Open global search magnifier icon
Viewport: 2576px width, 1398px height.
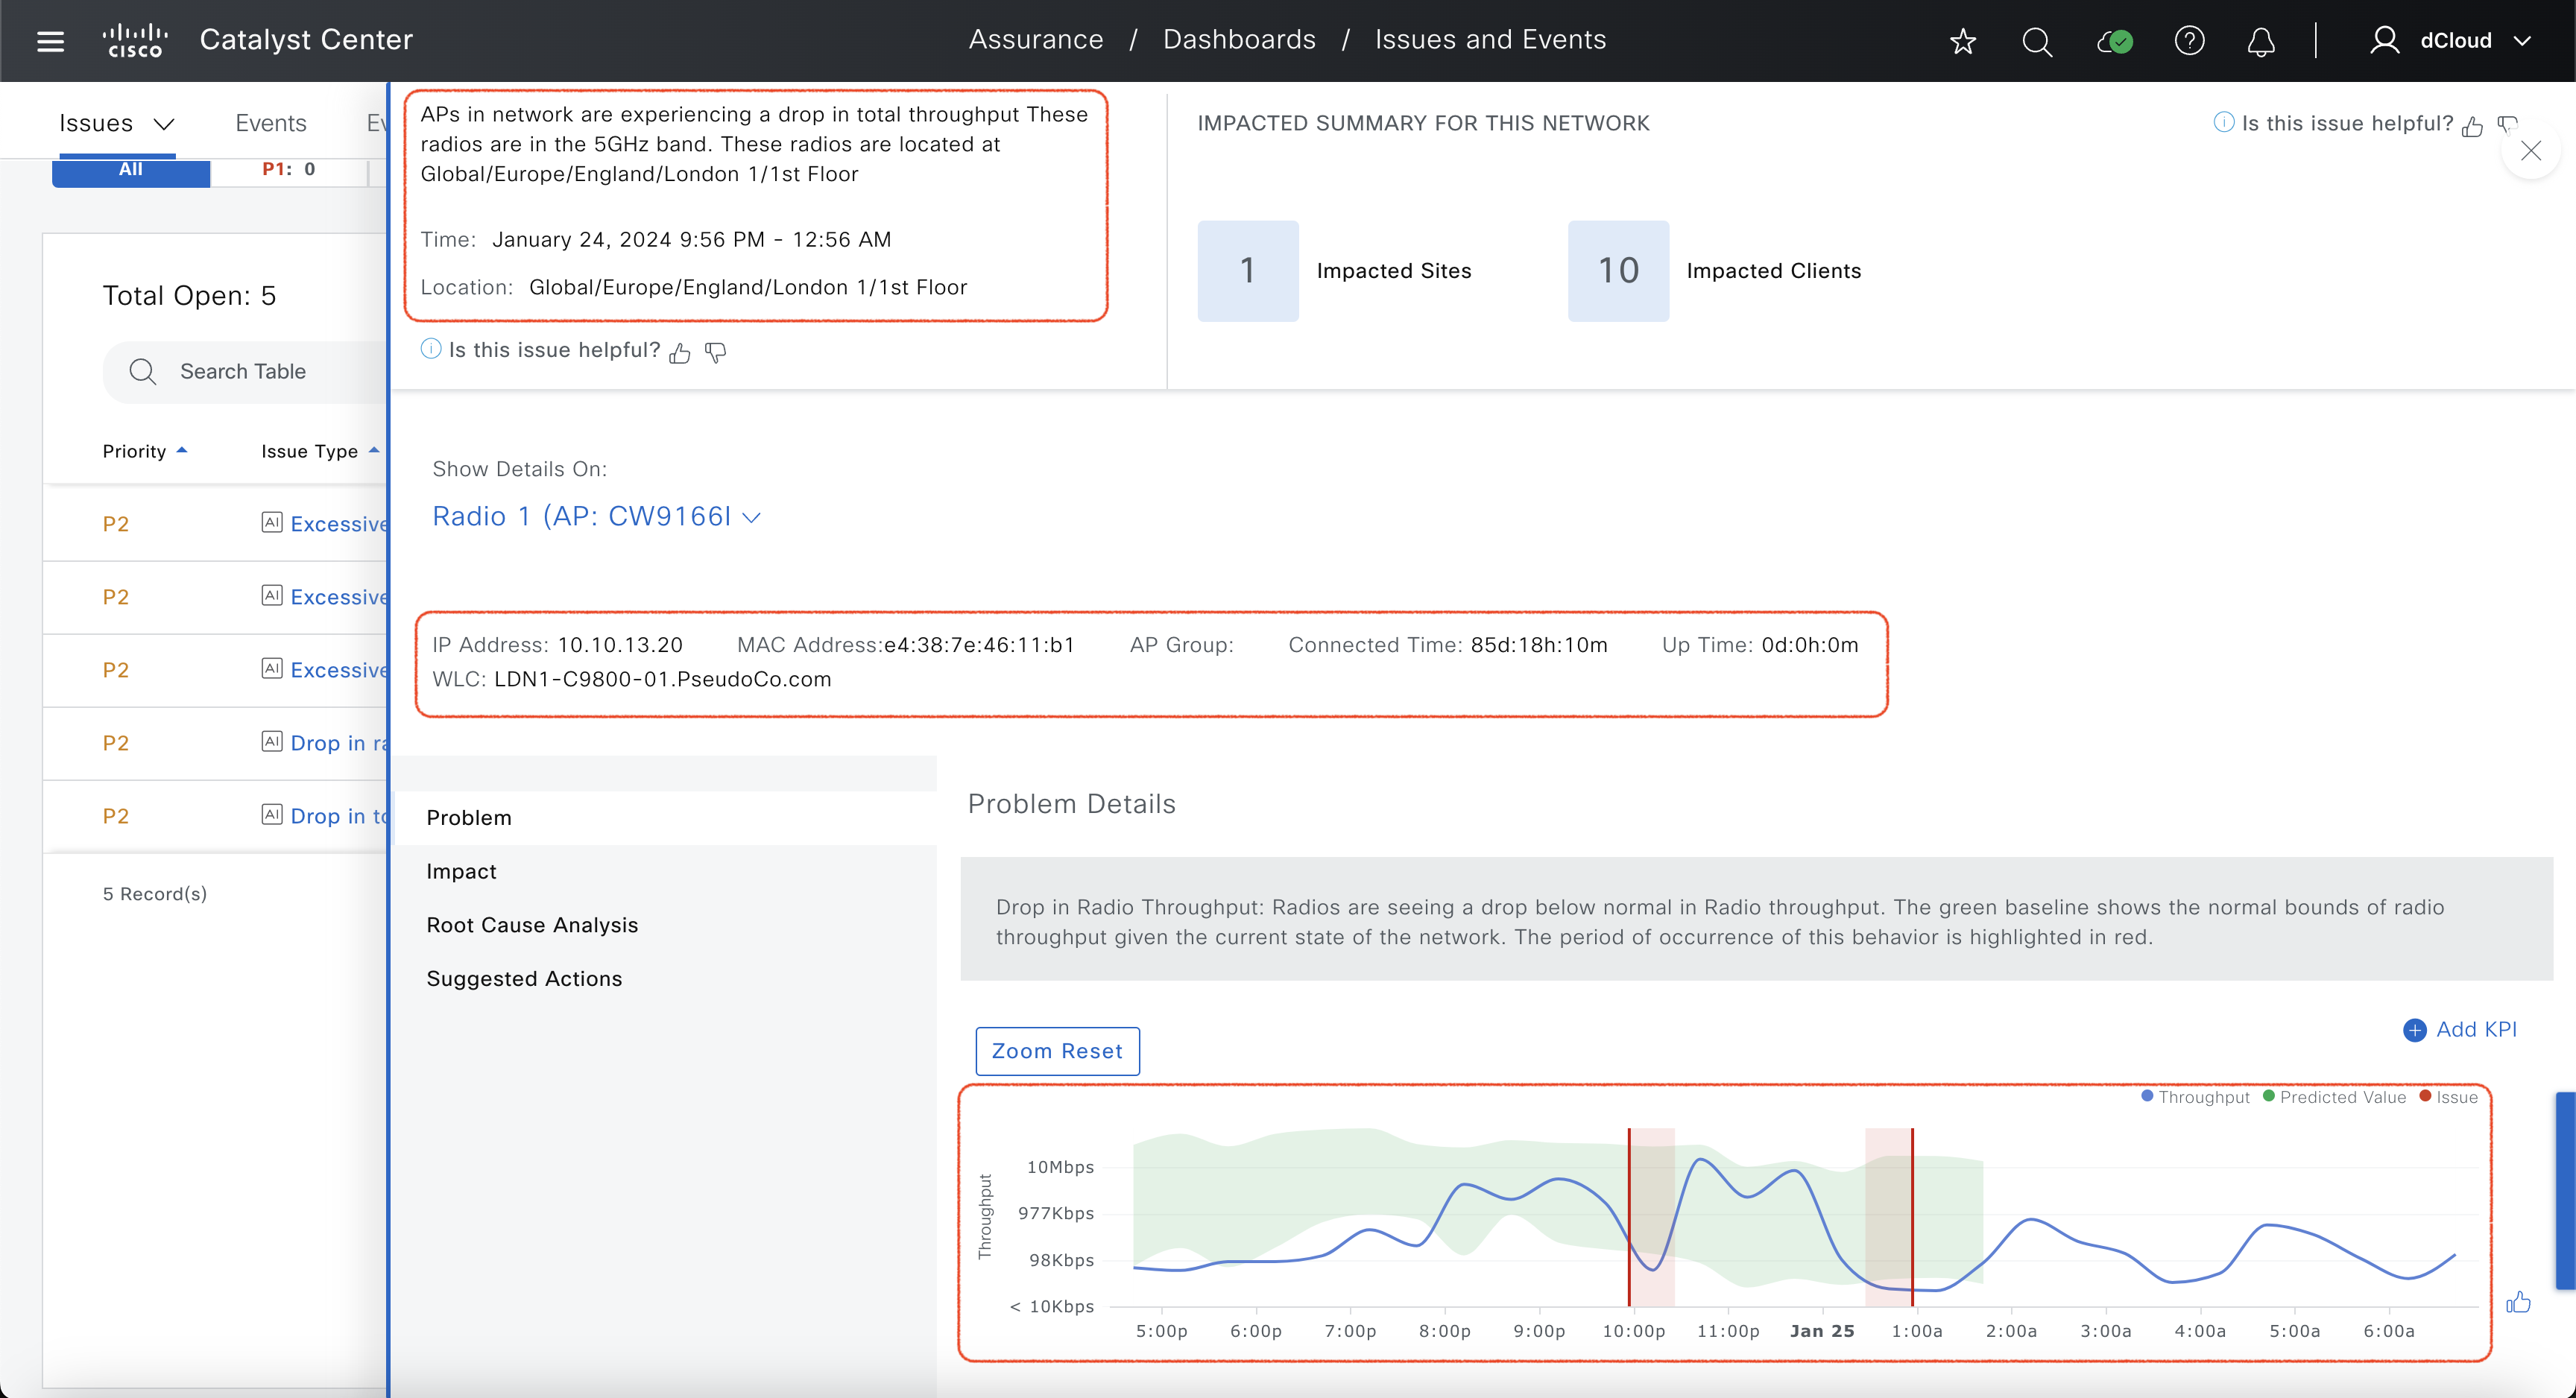point(2037,41)
